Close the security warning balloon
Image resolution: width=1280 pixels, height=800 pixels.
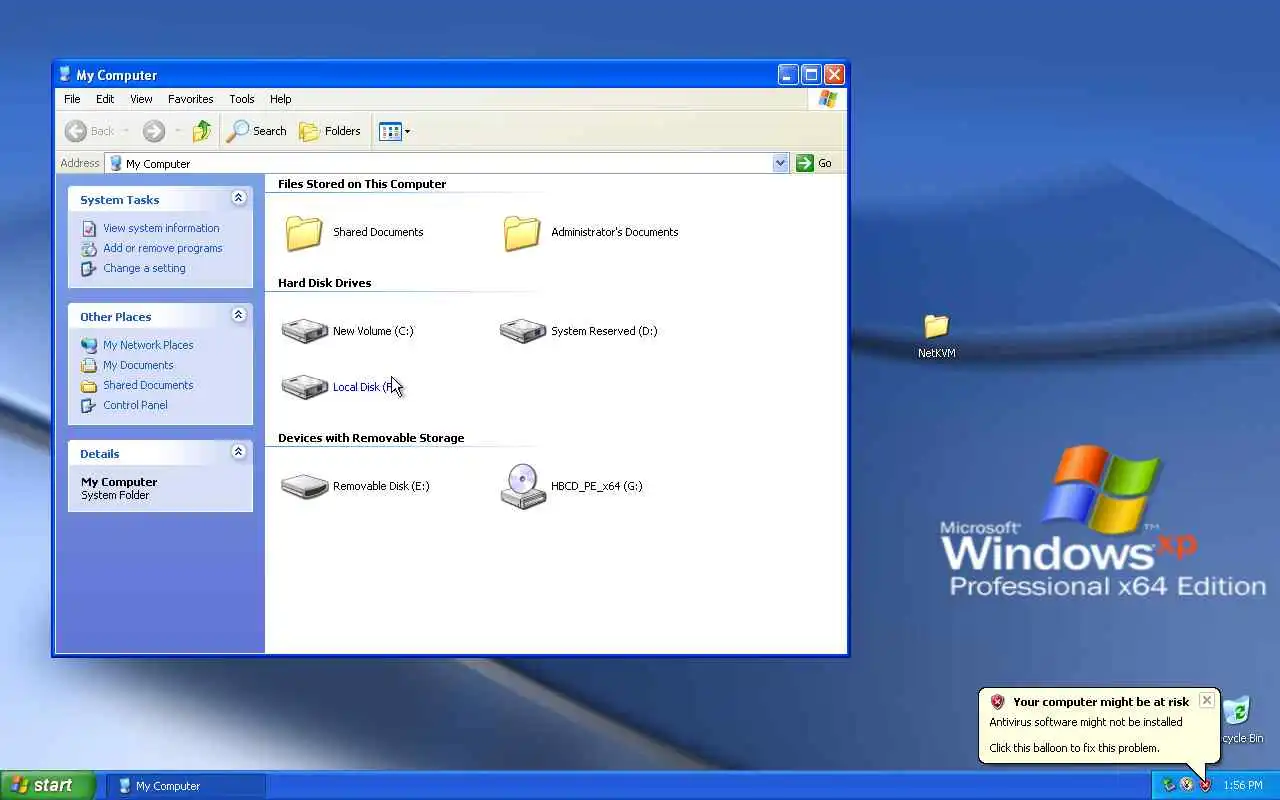(x=1207, y=700)
